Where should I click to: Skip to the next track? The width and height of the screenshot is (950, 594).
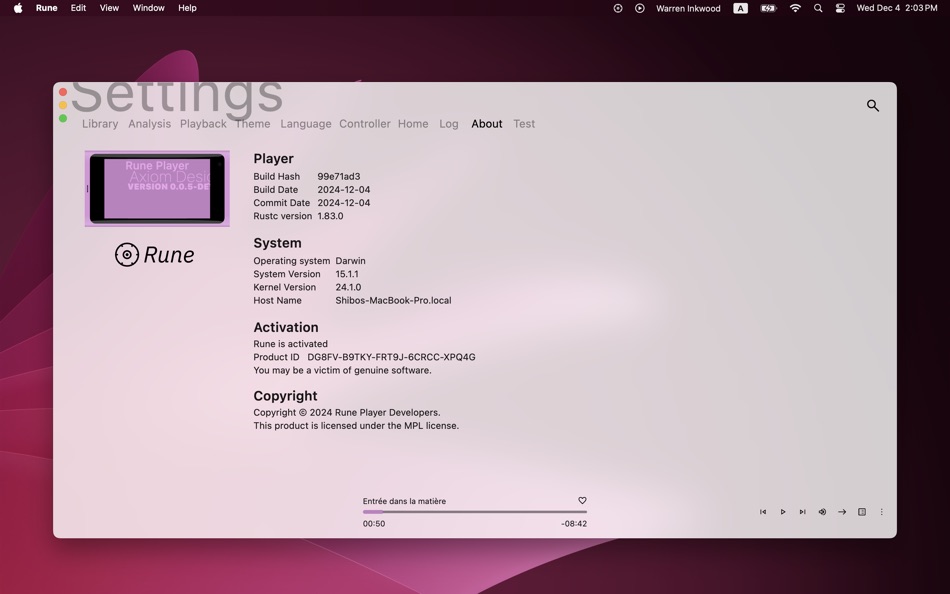tap(802, 511)
